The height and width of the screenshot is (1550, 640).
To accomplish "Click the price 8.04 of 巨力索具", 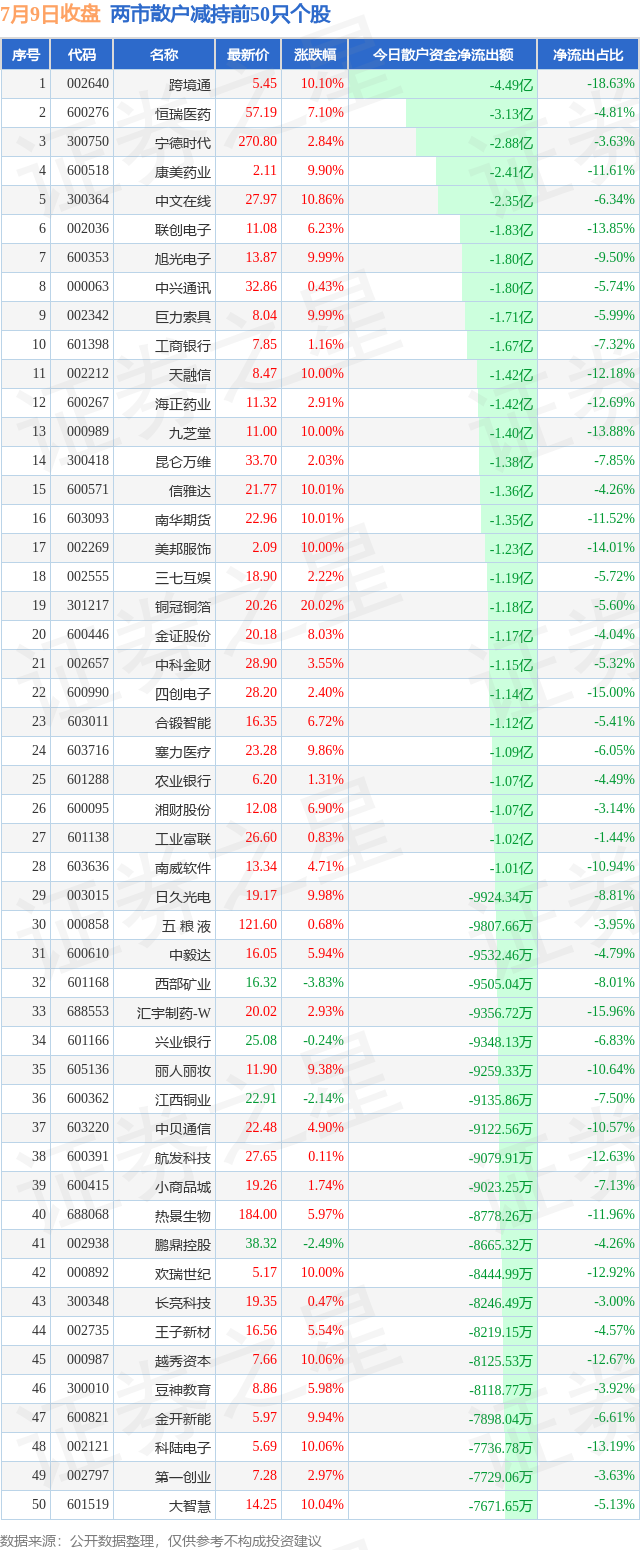I will 264,316.
